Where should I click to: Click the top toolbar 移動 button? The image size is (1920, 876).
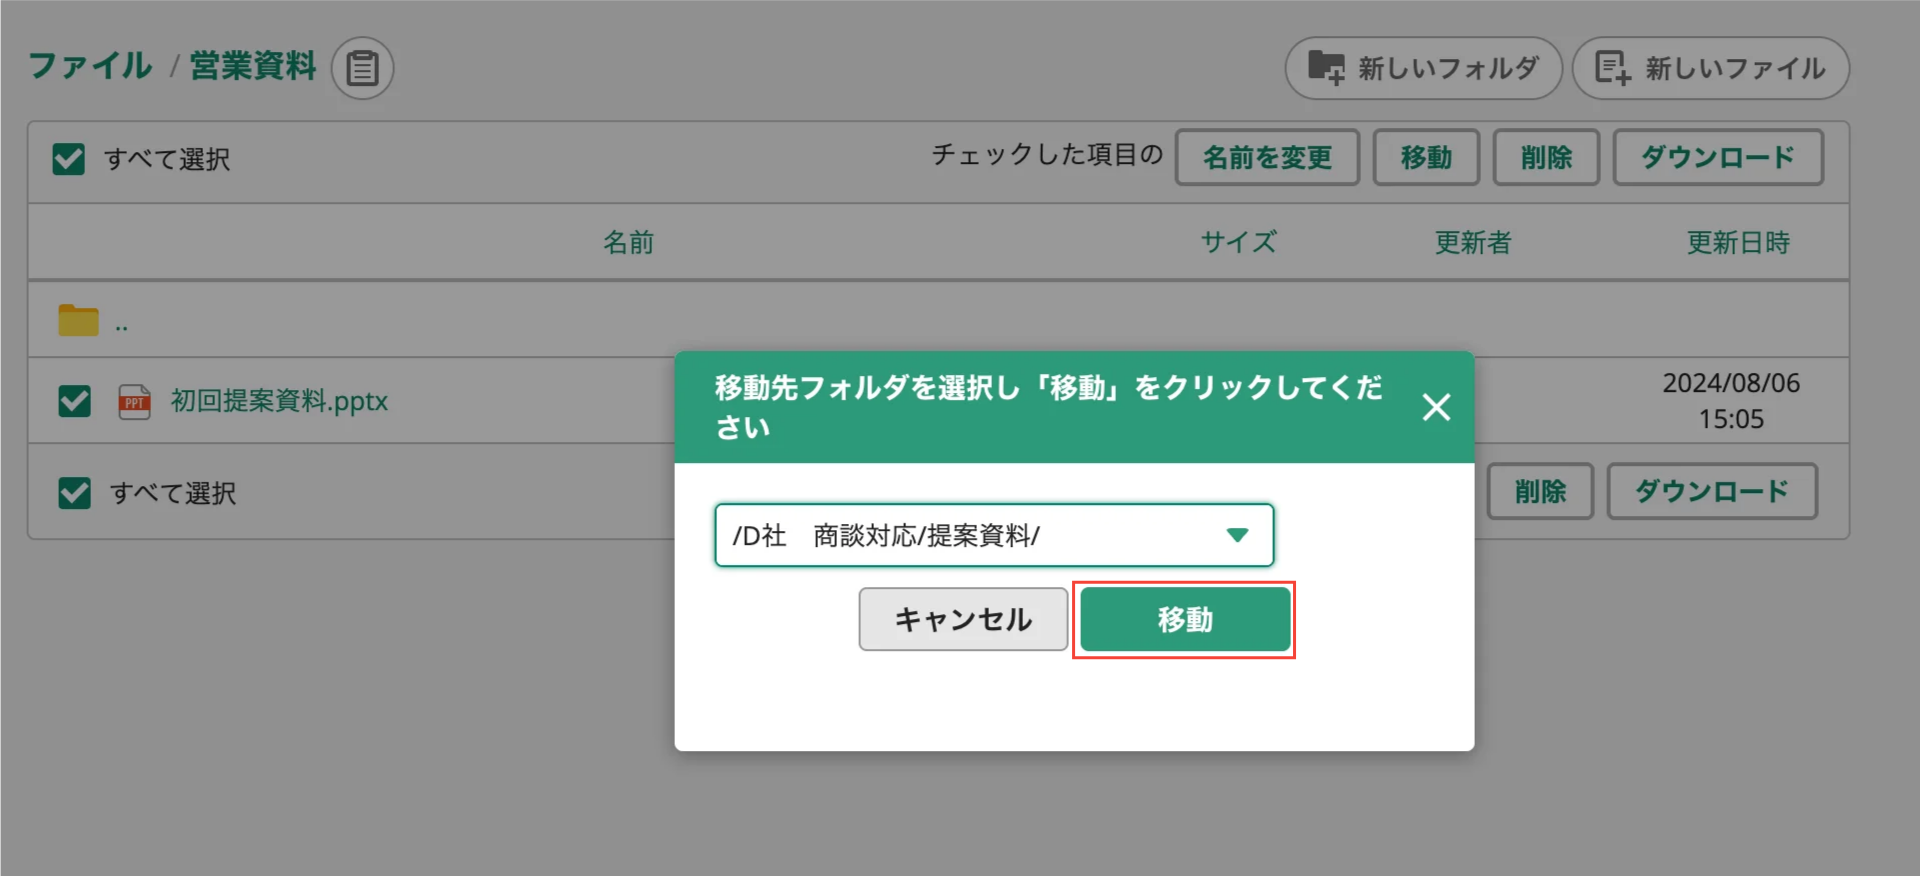tap(1426, 157)
